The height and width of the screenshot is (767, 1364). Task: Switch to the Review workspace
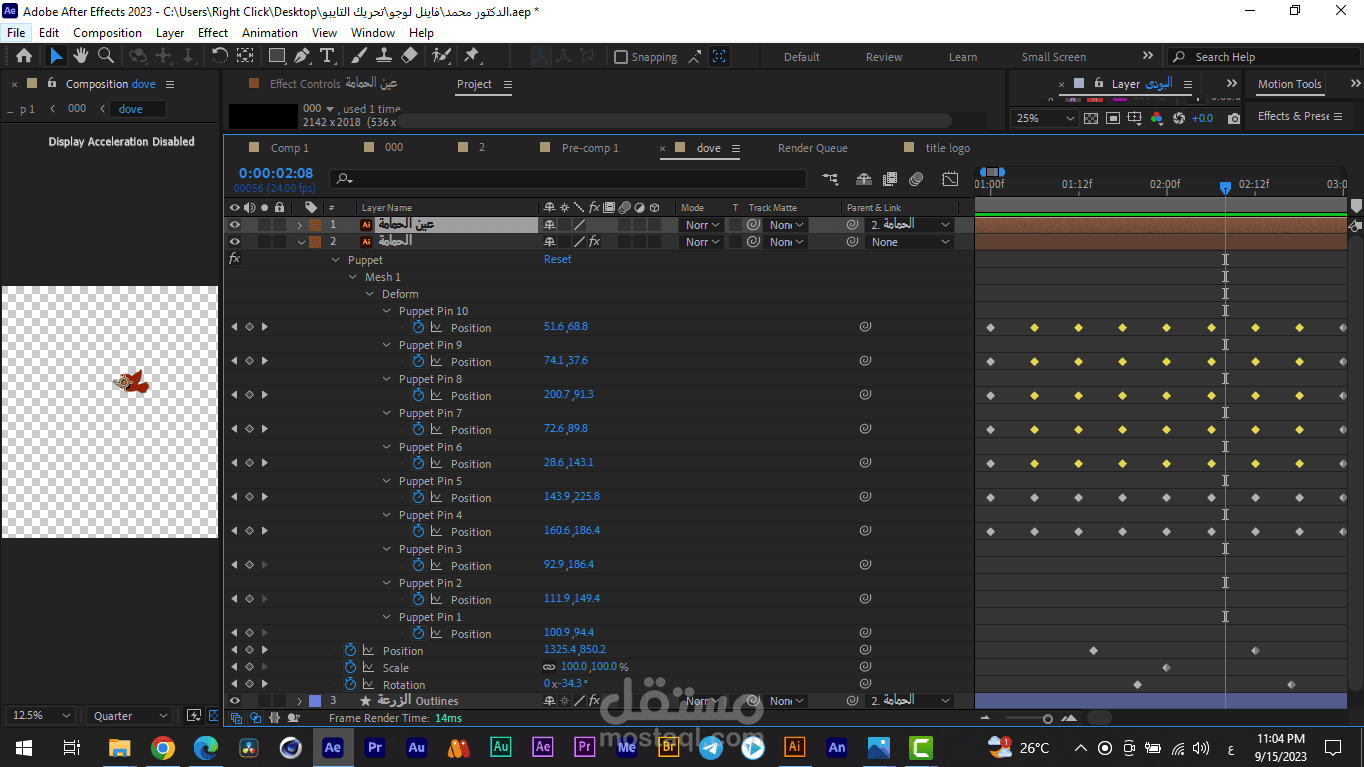884,57
